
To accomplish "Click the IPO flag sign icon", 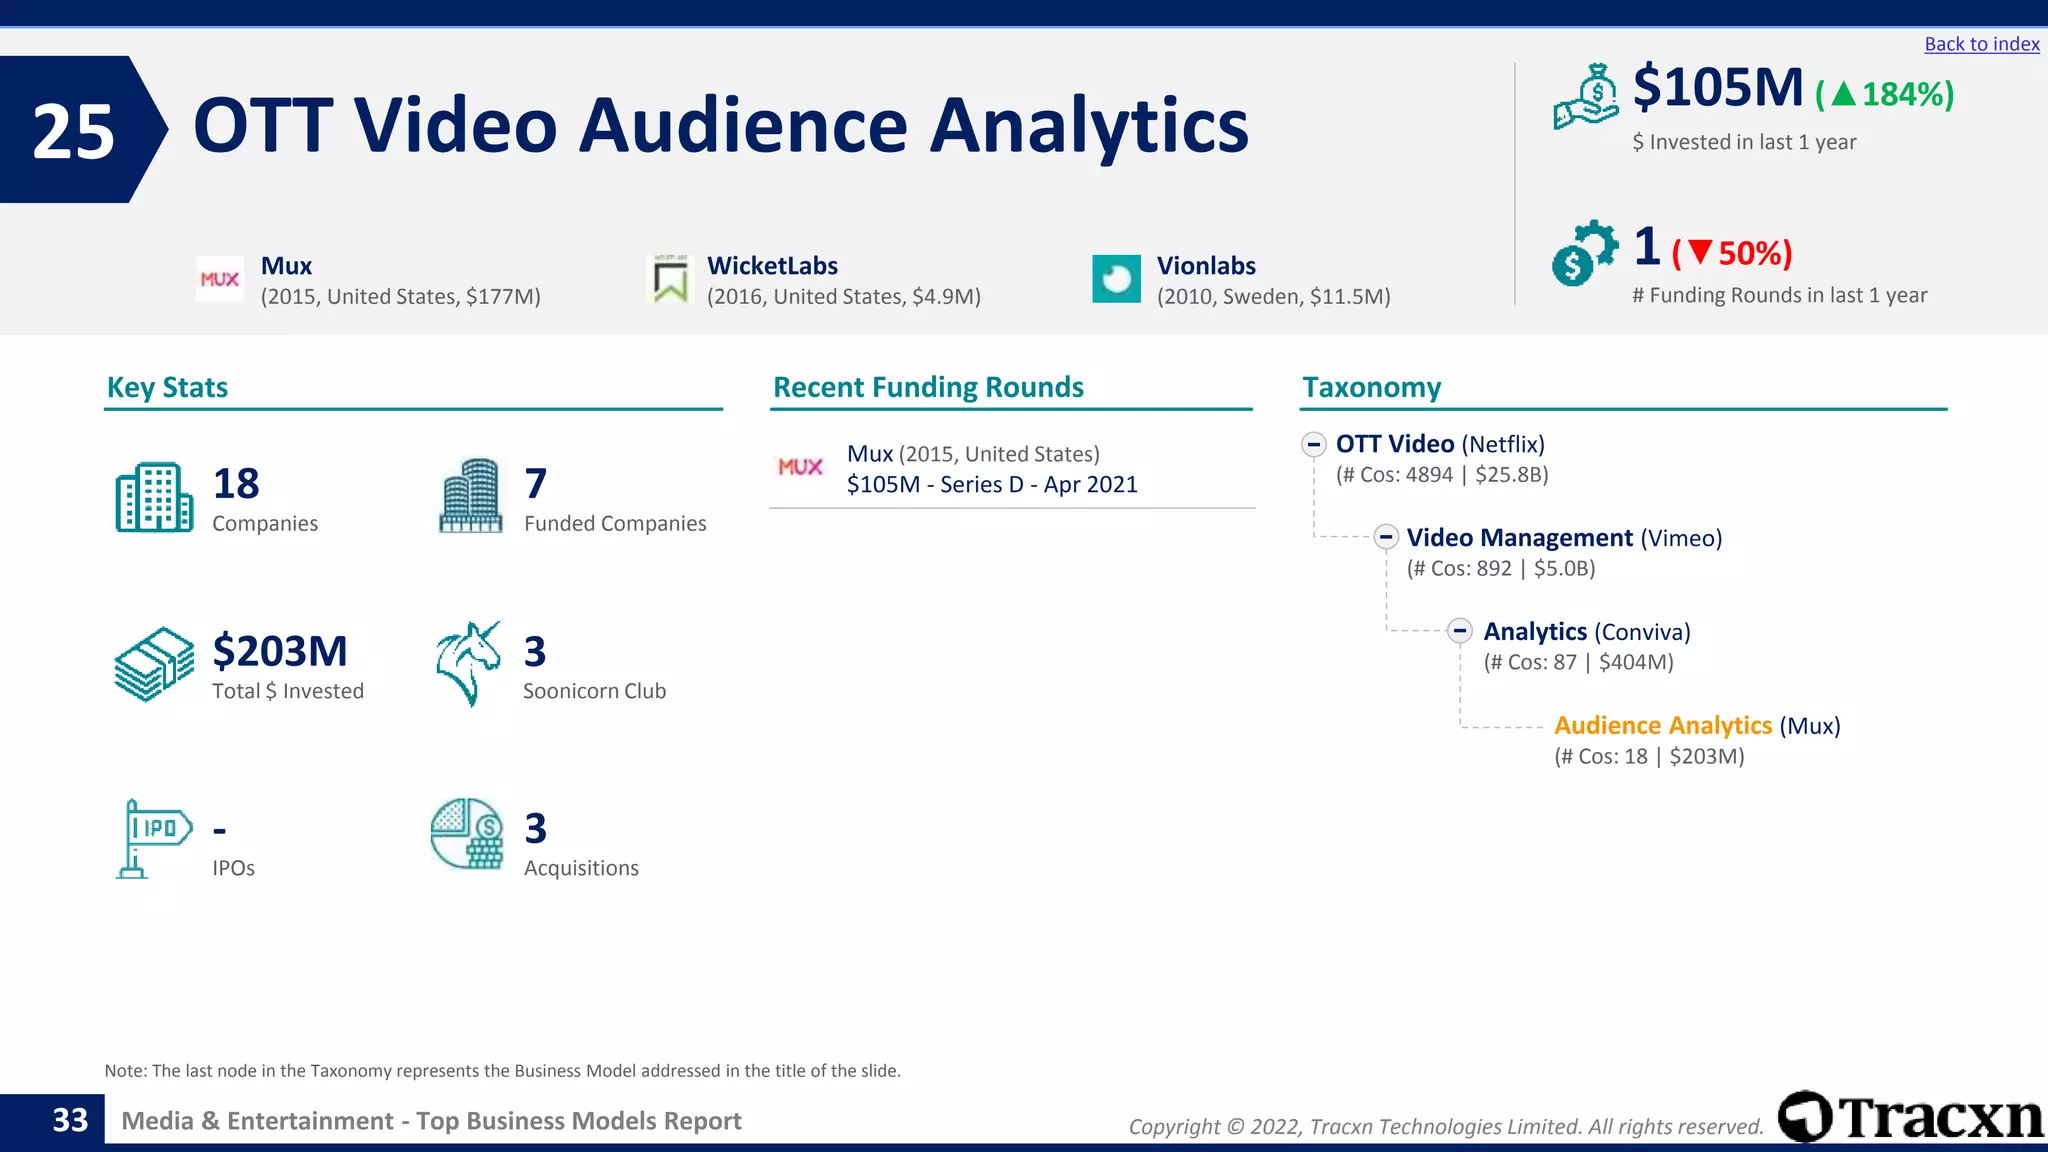I will 153,839.
